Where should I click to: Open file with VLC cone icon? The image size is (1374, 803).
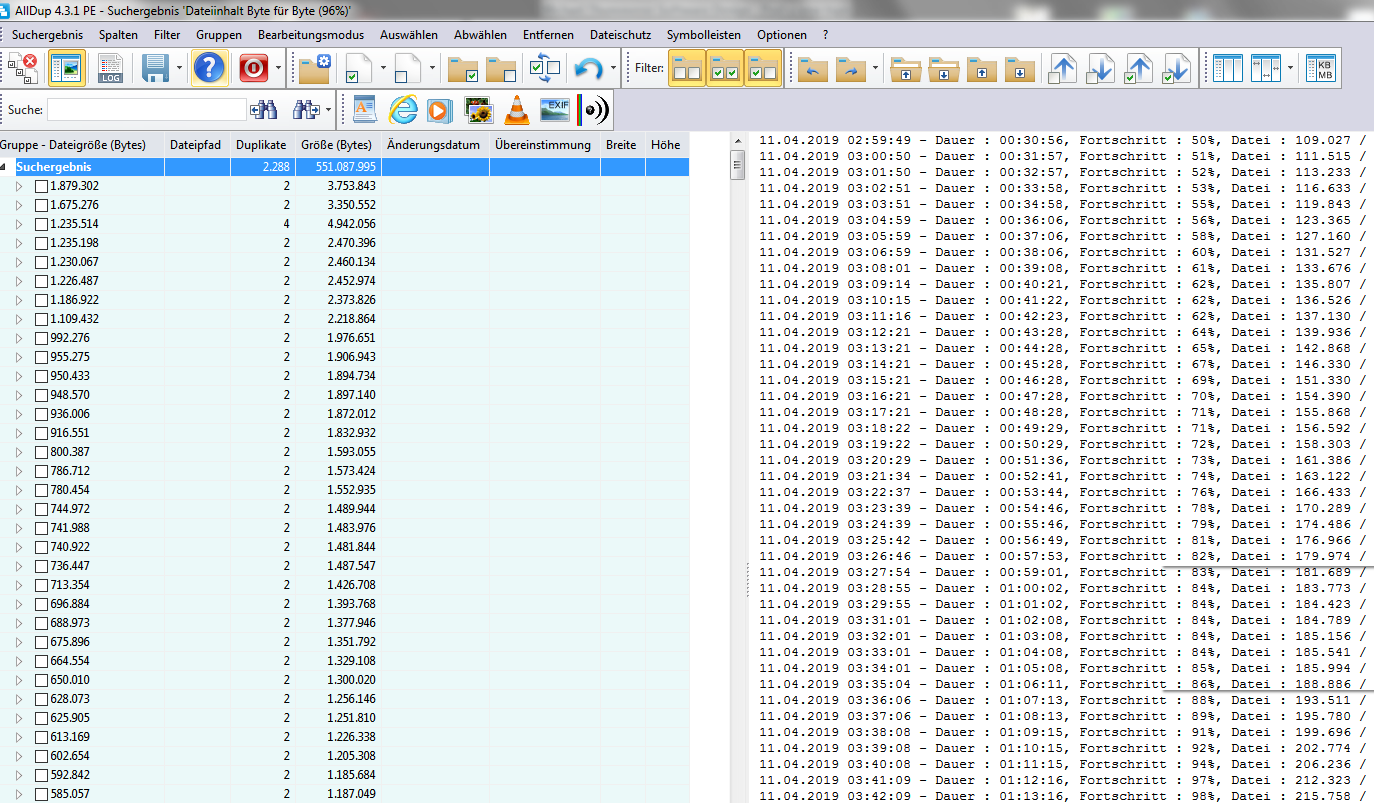coord(517,109)
